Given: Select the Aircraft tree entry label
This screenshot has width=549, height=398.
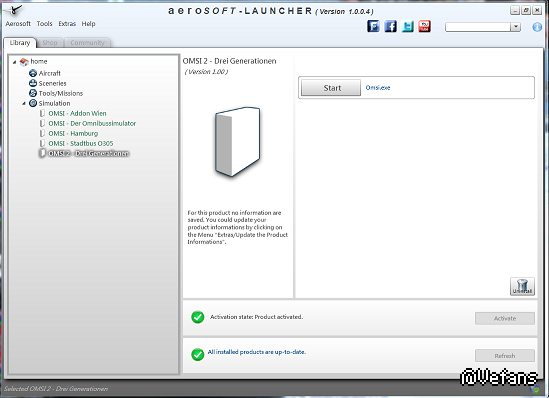Looking at the screenshot, I should click(x=50, y=73).
